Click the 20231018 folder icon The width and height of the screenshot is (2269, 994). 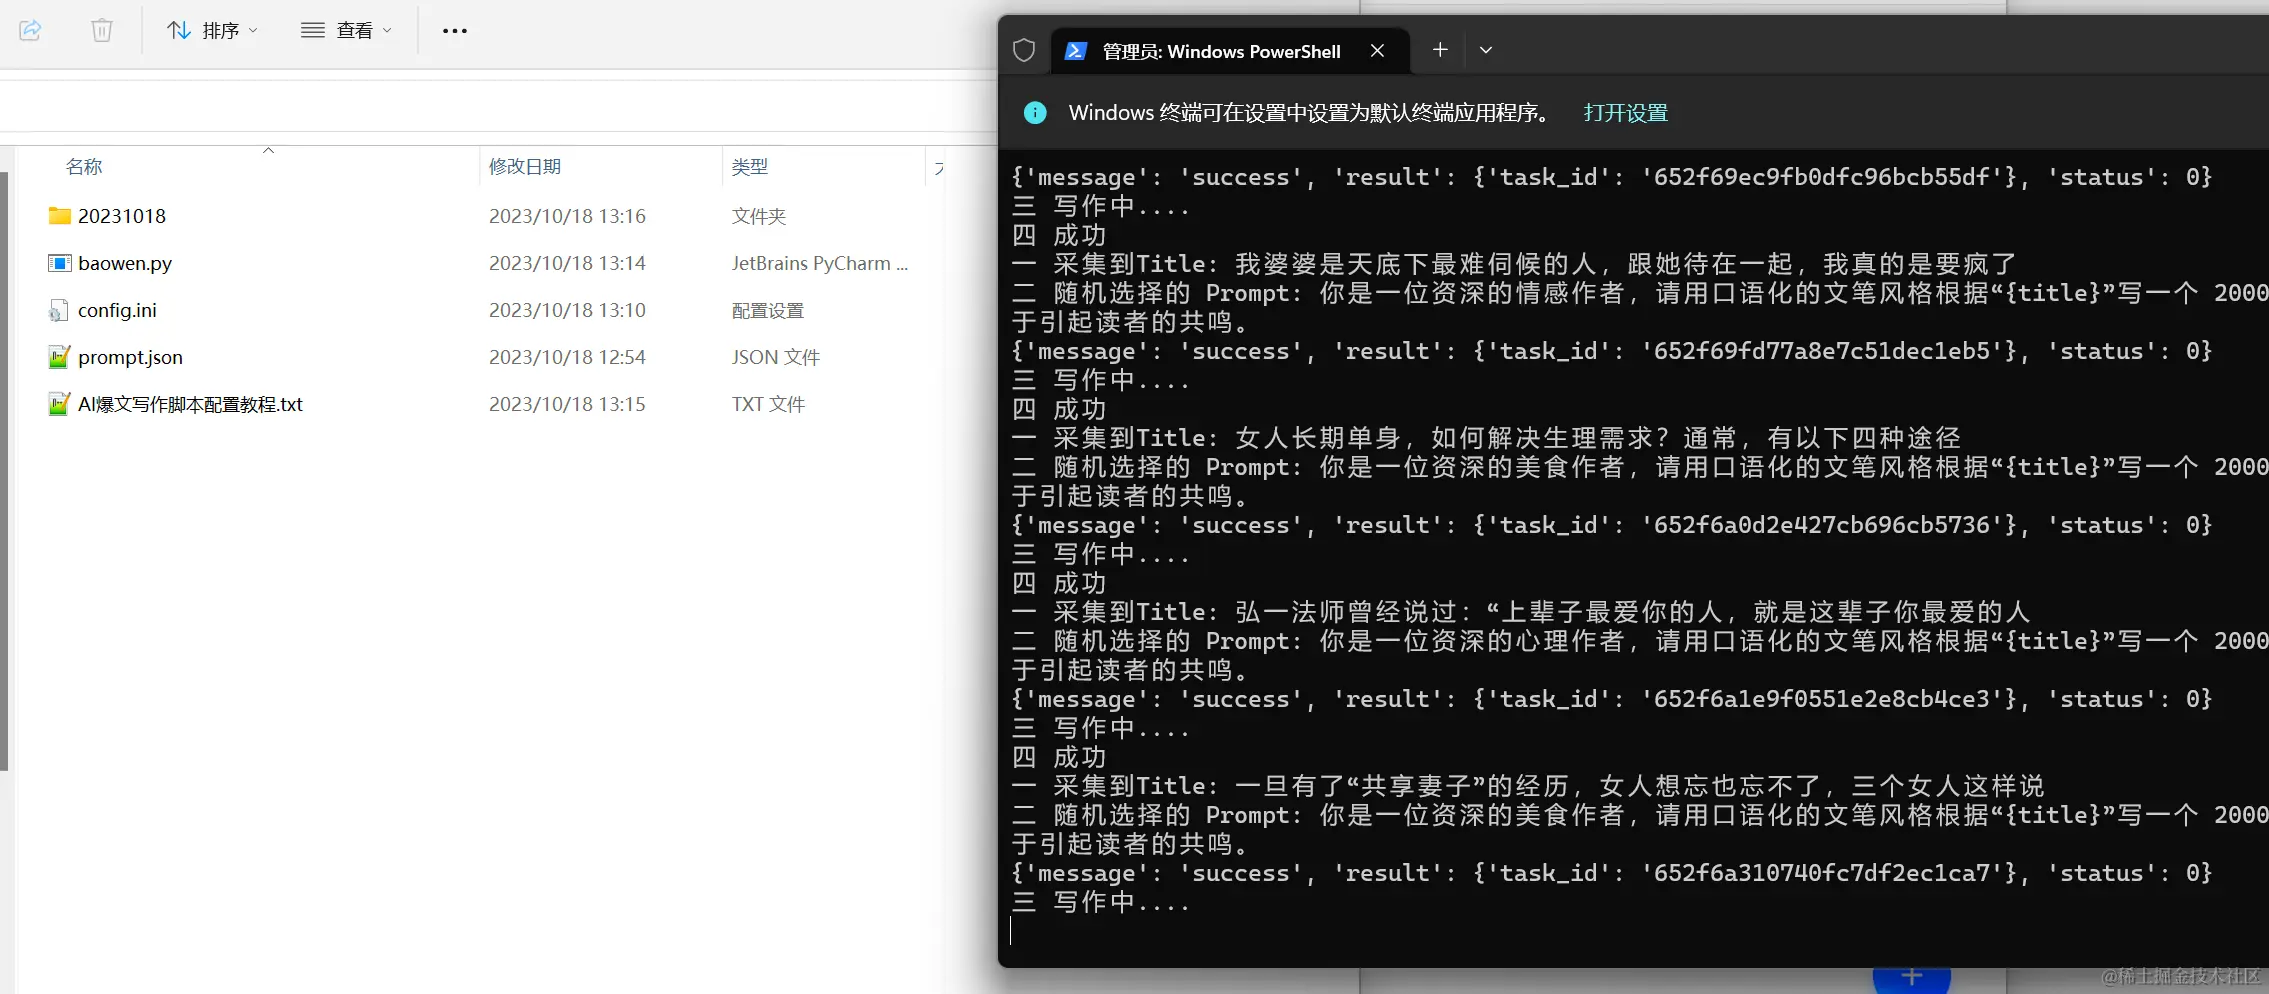60,216
